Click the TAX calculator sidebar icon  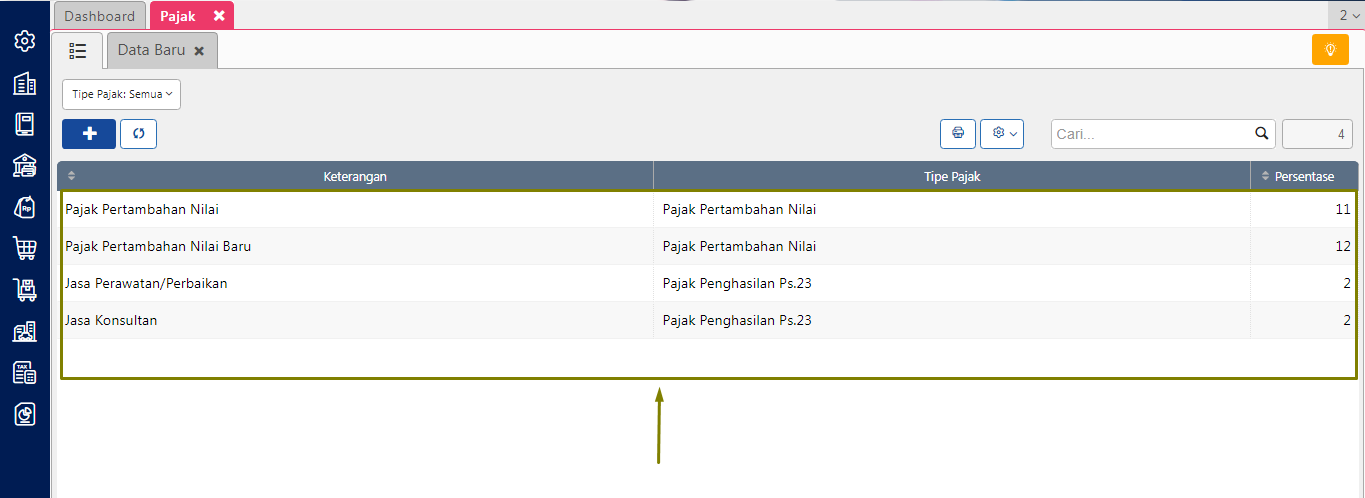(x=25, y=373)
